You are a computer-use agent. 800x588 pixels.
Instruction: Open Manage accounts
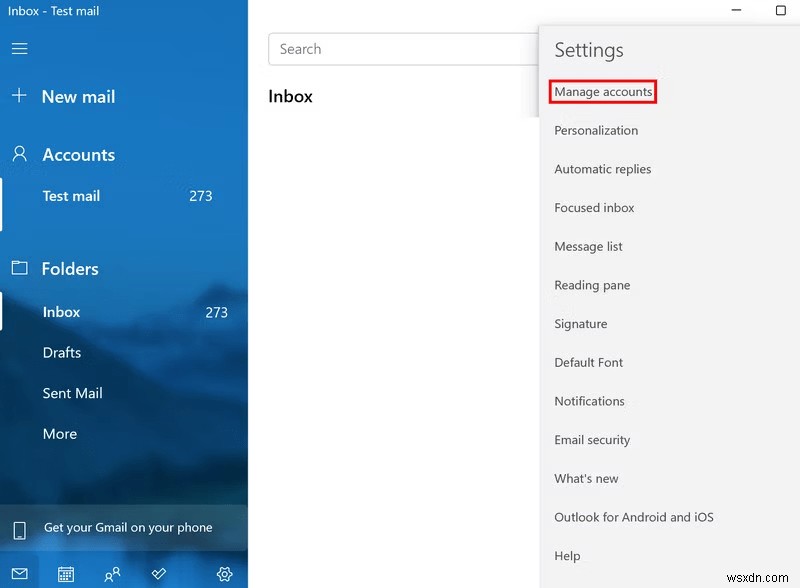(x=603, y=91)
